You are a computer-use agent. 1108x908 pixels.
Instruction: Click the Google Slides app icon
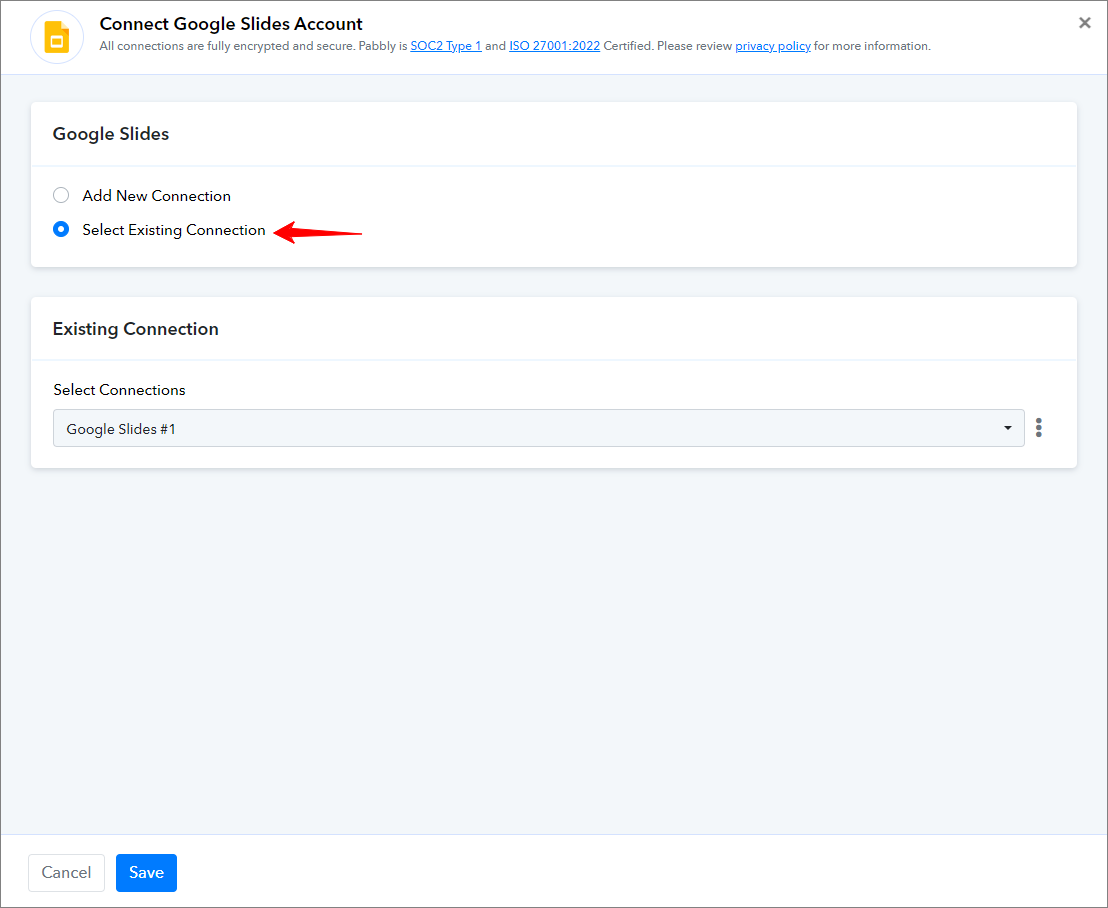[x=57, y=37]
